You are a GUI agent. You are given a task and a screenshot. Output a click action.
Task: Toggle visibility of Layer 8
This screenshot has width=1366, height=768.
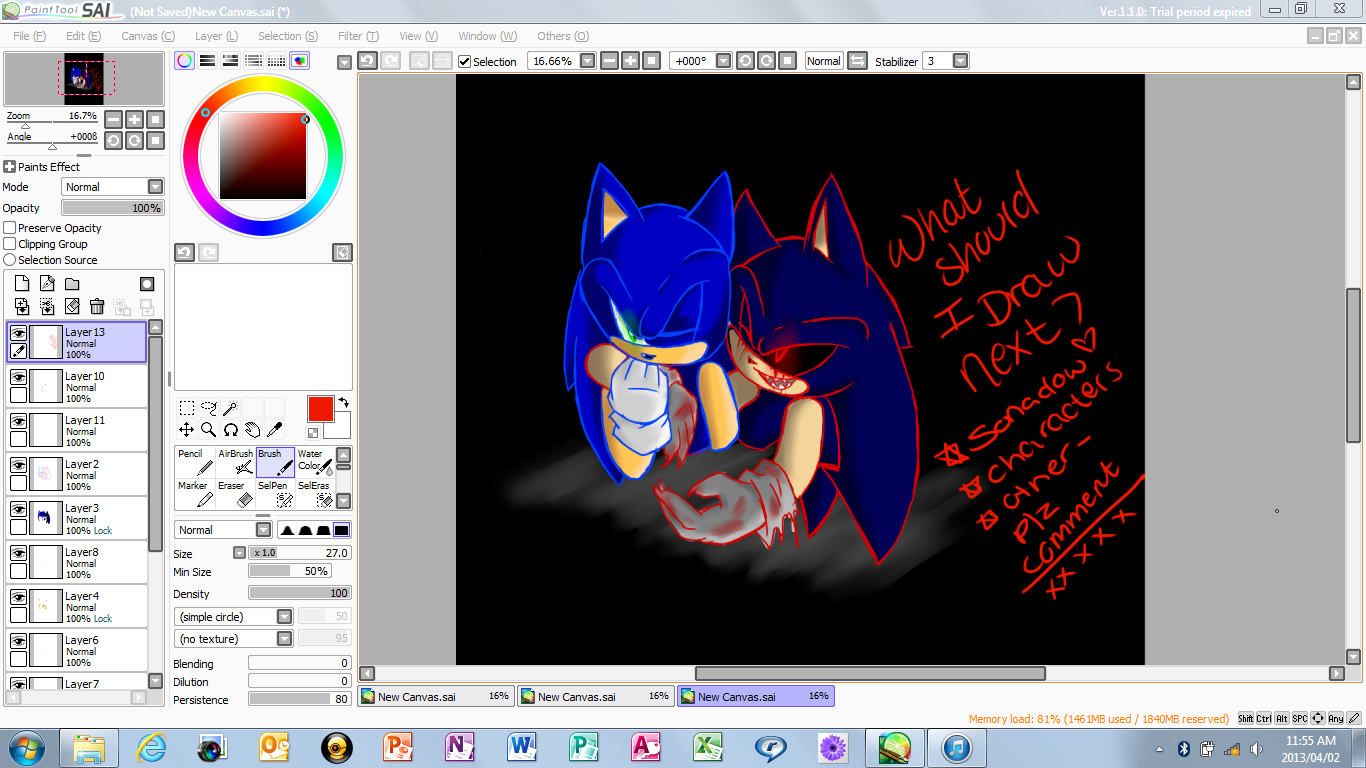click(x=18, y=553)
